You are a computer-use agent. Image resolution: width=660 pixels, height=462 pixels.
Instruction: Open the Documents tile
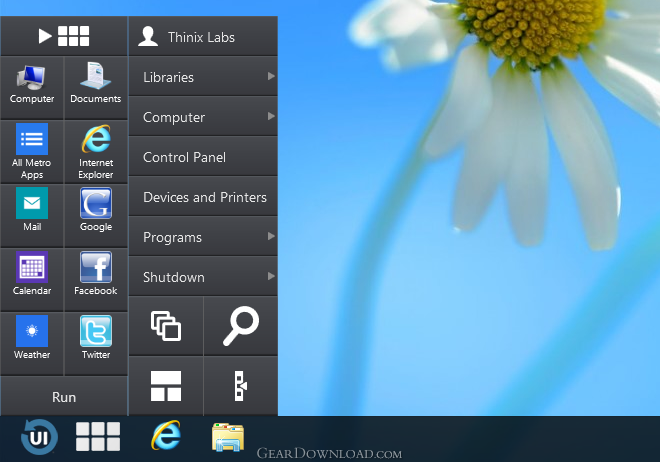(96, 88)
